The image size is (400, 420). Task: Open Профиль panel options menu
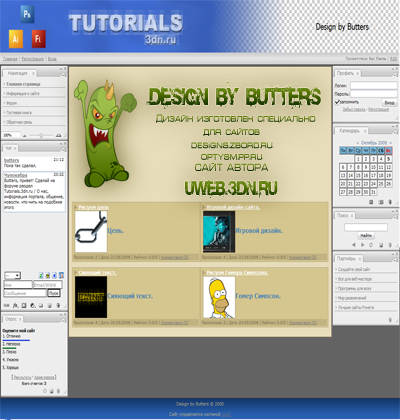click(x=395, y=75)
